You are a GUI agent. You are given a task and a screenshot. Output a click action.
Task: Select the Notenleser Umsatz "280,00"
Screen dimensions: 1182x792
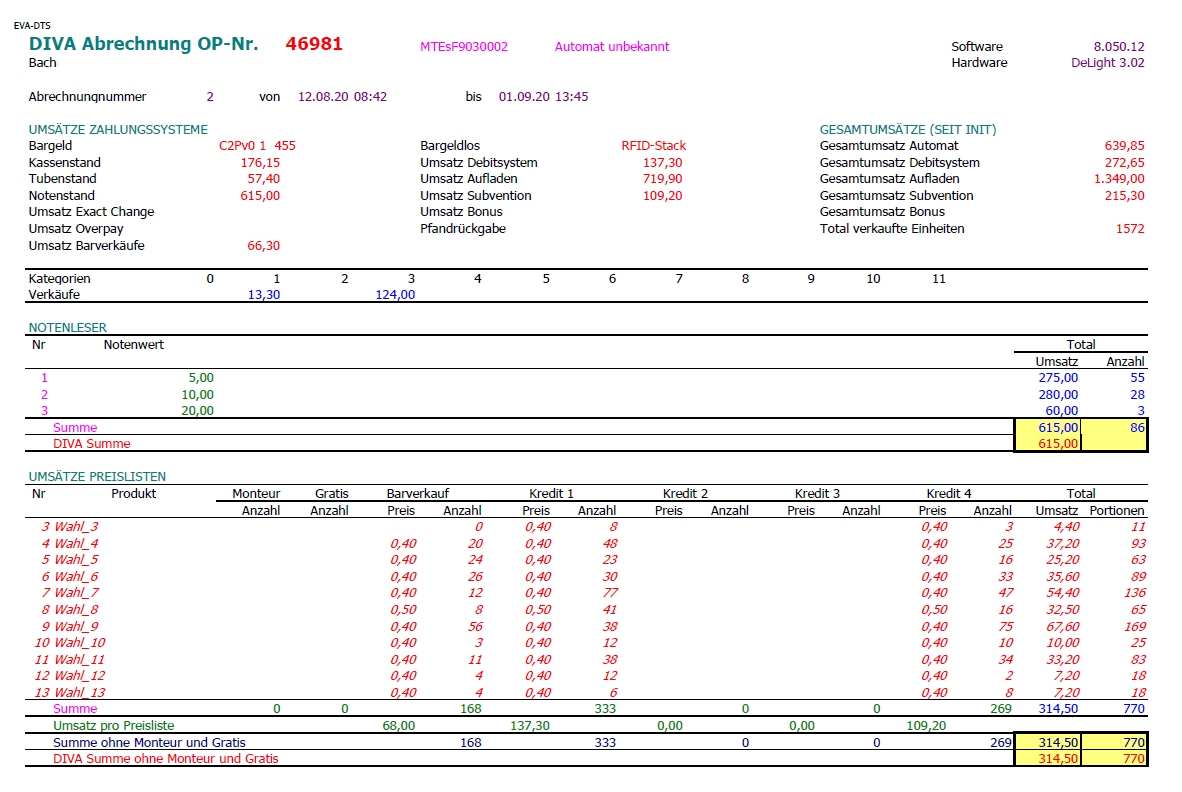1058,395
